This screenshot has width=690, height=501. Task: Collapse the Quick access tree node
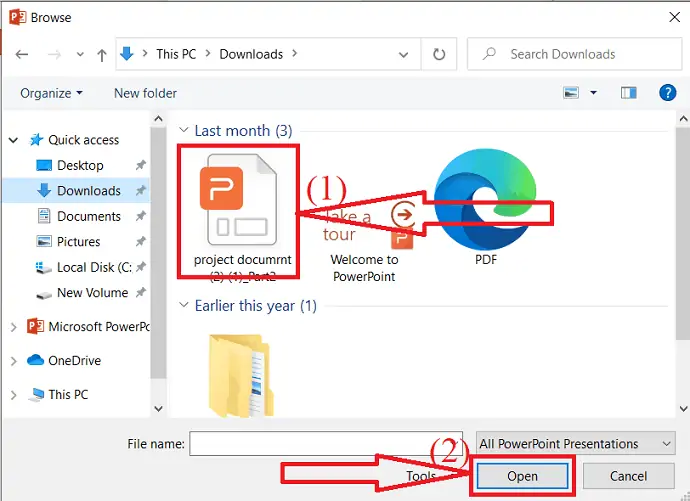coord(14,140)
